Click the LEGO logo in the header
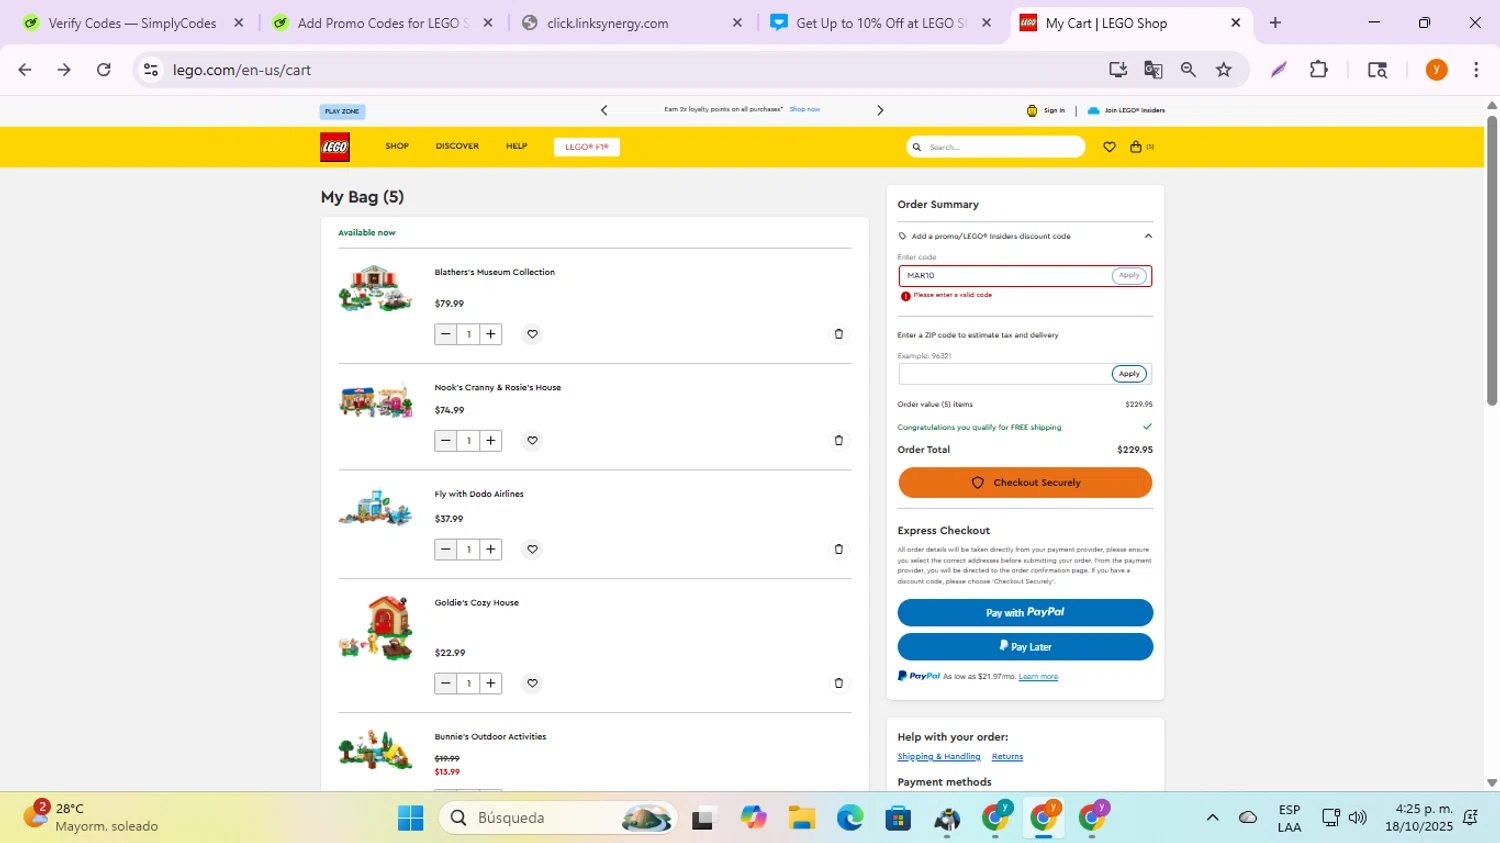This screenshot has width=1500, height=843. point(335,147)
